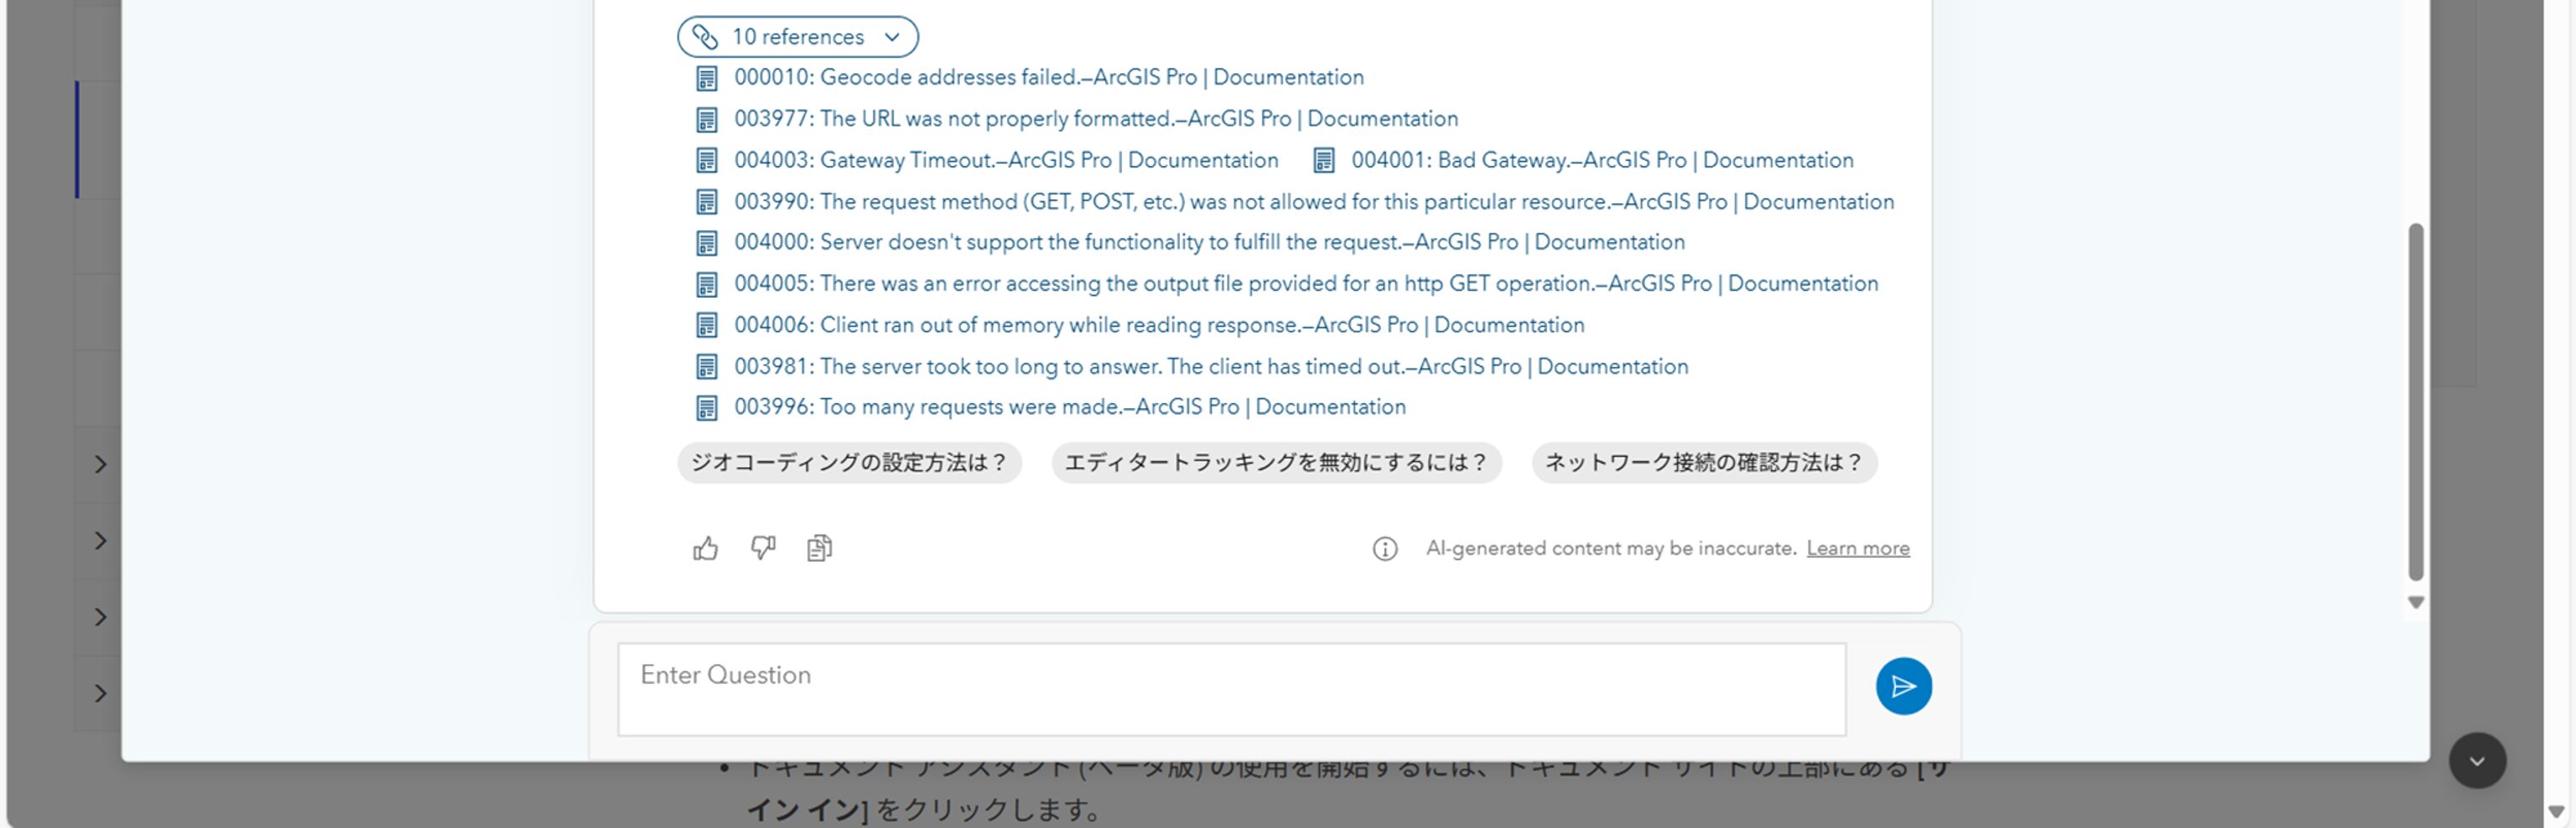Viewport: 2576px width, 828px height.
Task: Select suggestion エディタートラッキングを無効にするには？
Action: click(1276, 463)
